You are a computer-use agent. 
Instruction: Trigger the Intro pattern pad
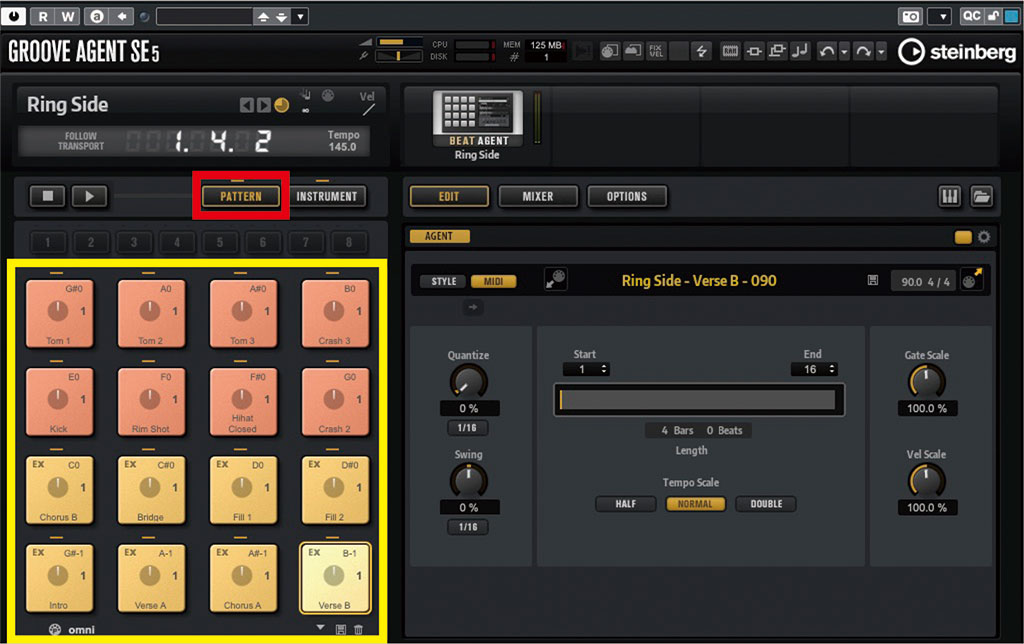[x=59, y=578]
